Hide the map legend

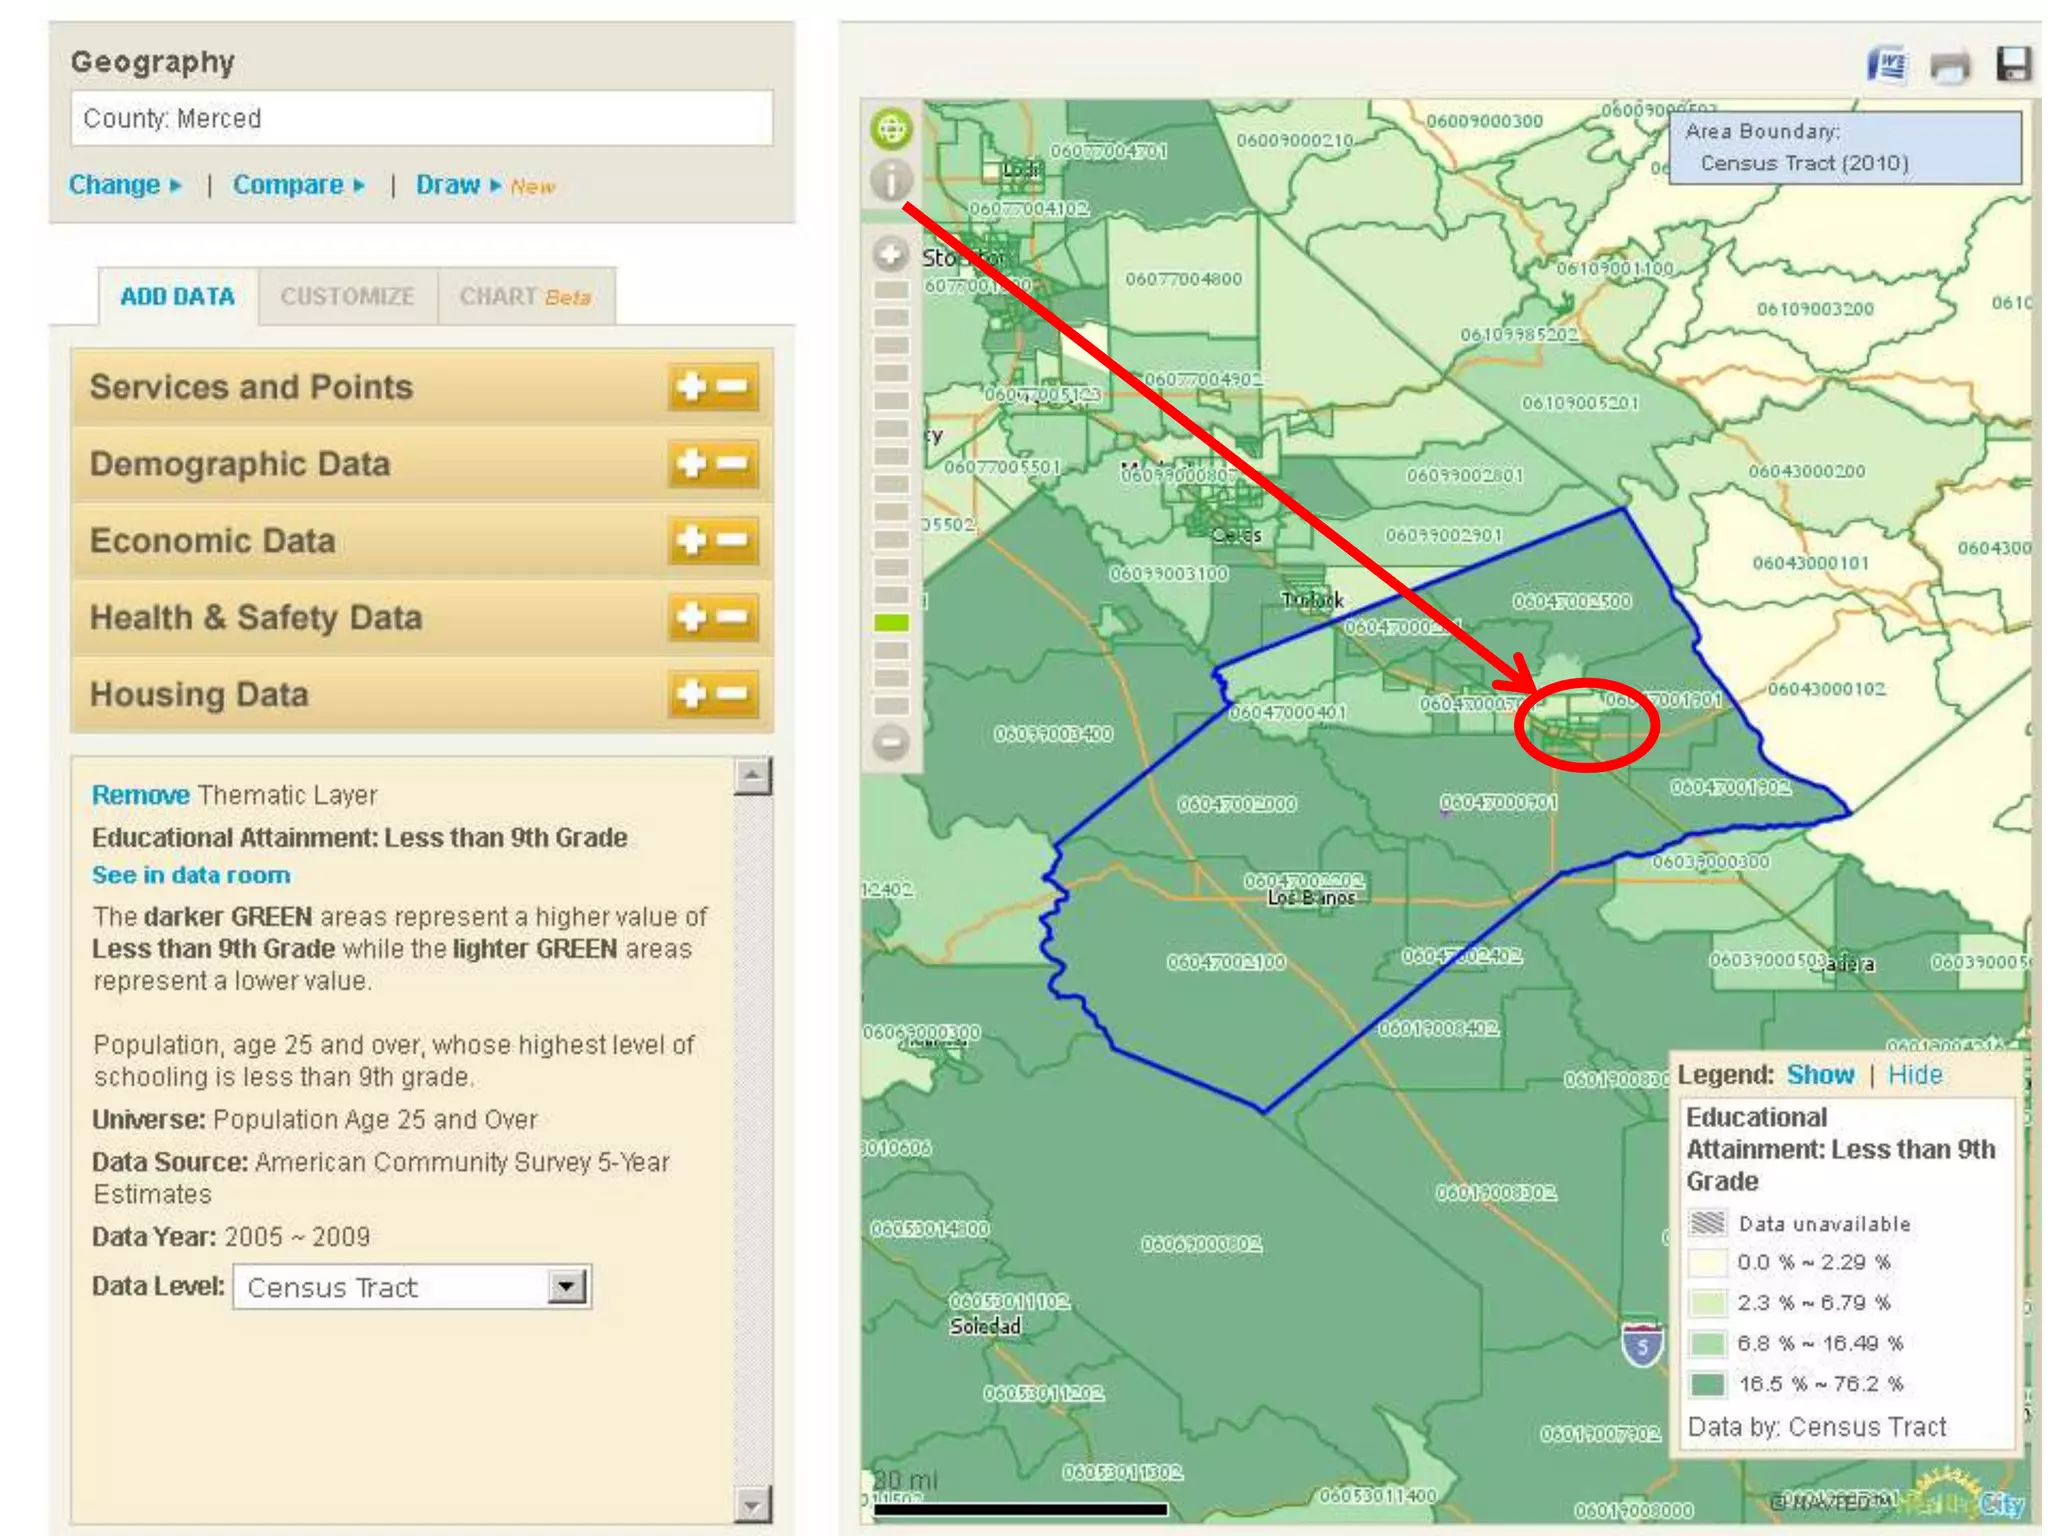[x=1914, y=1075]
